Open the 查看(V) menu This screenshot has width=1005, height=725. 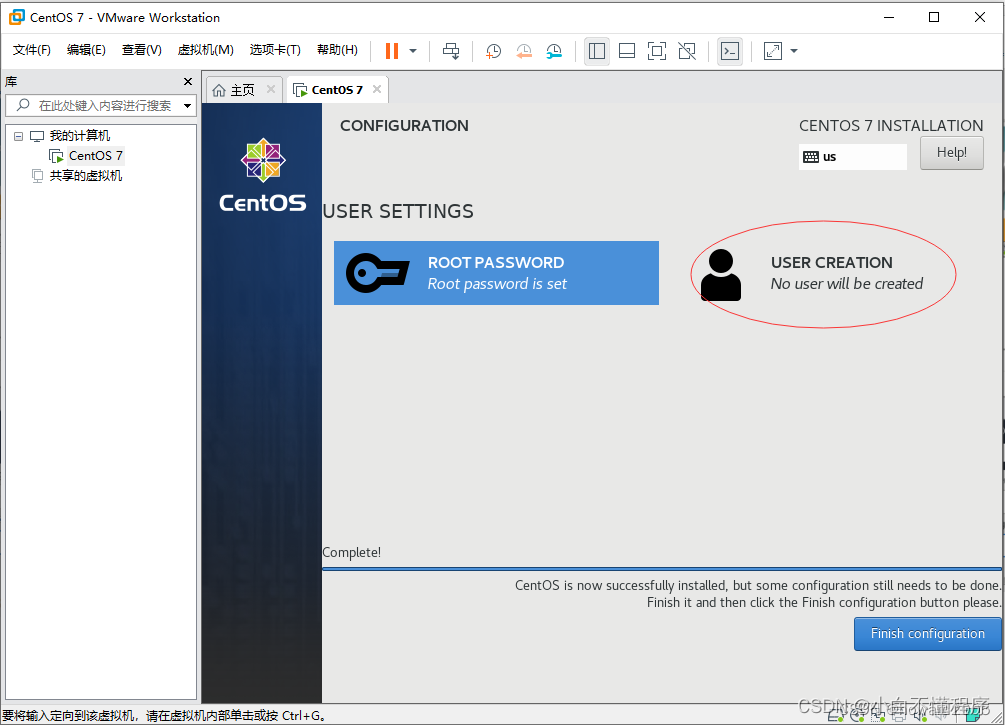coord(142,50)
